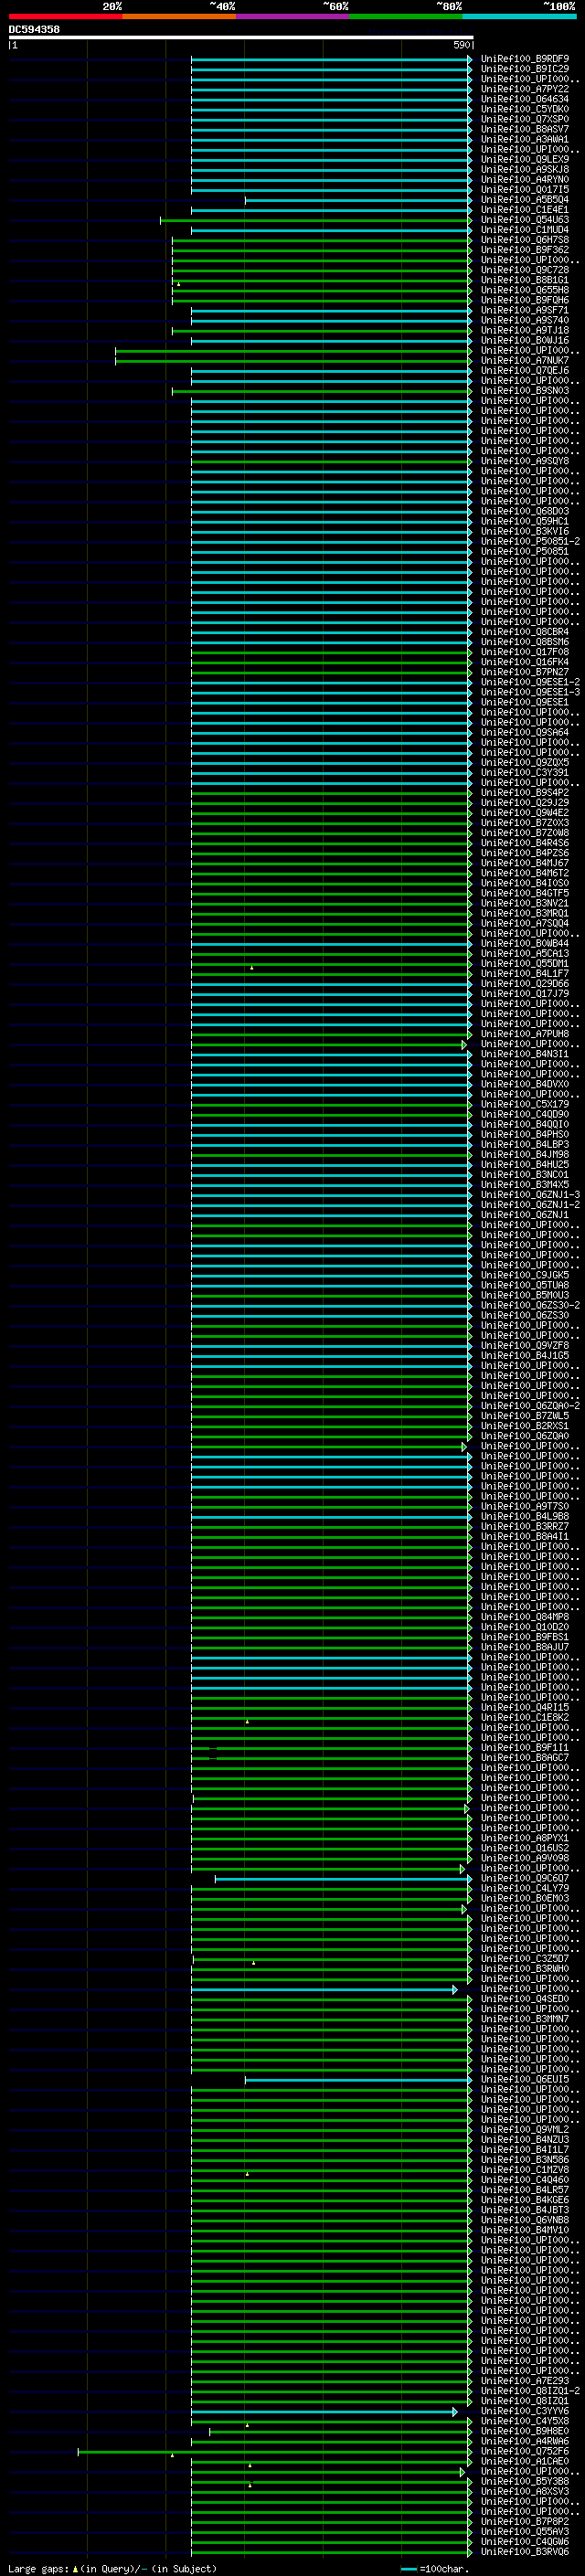Select label UniRef100_A9SF71
Screen dimensions: 585x2576
coord(525,311)
